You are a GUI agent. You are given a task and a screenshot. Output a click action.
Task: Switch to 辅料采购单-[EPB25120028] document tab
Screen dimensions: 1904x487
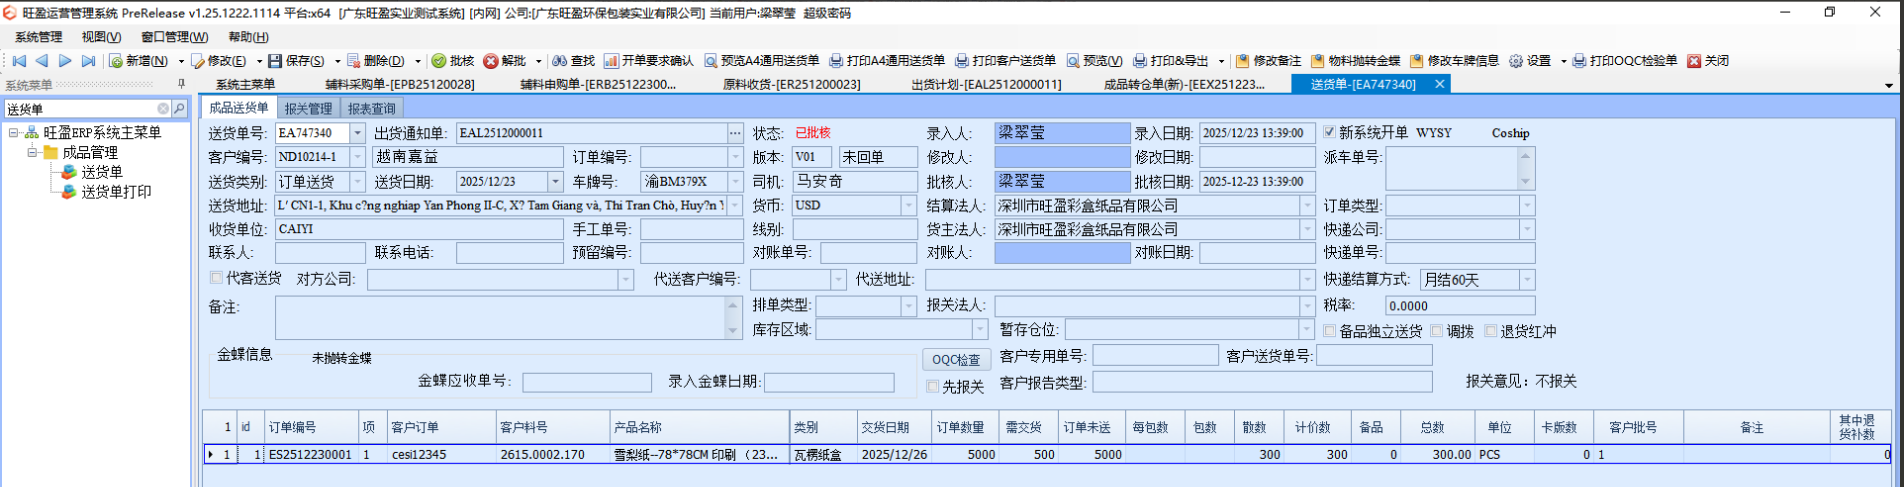(x=399, y=85)
